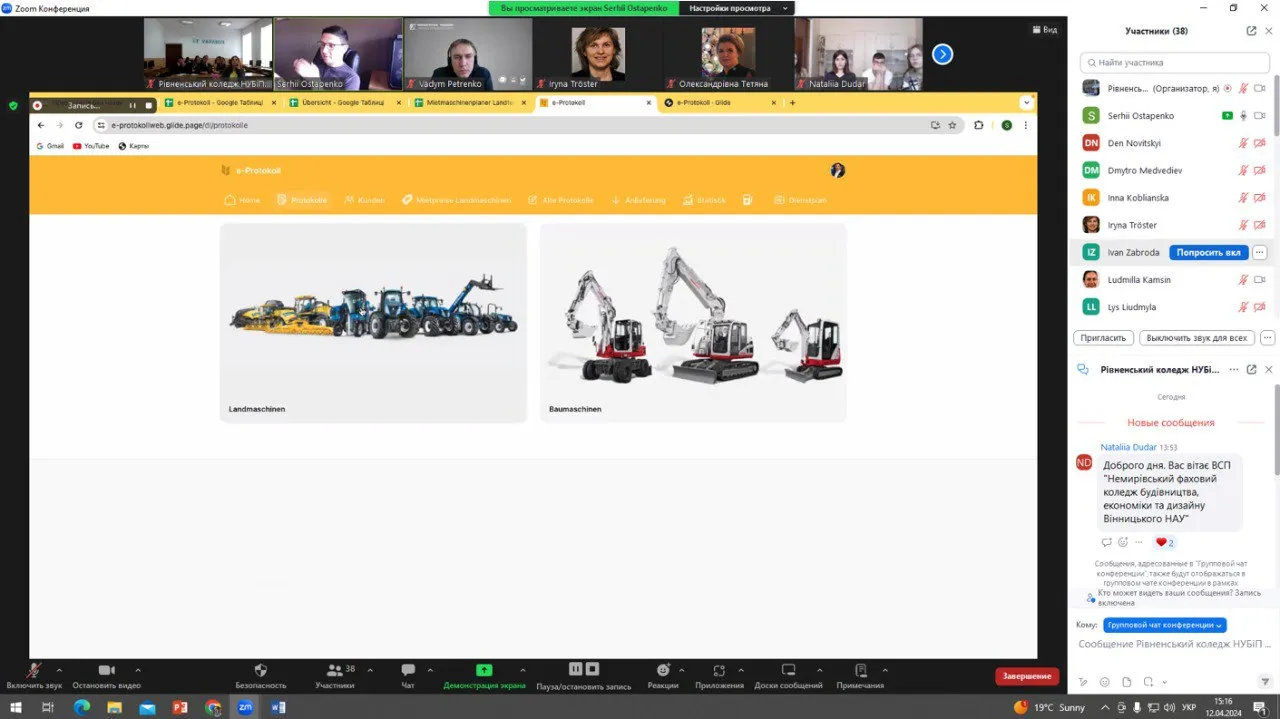
Task: Open the Kunden menu in e-Protokoll
Action: click(364, 200)
